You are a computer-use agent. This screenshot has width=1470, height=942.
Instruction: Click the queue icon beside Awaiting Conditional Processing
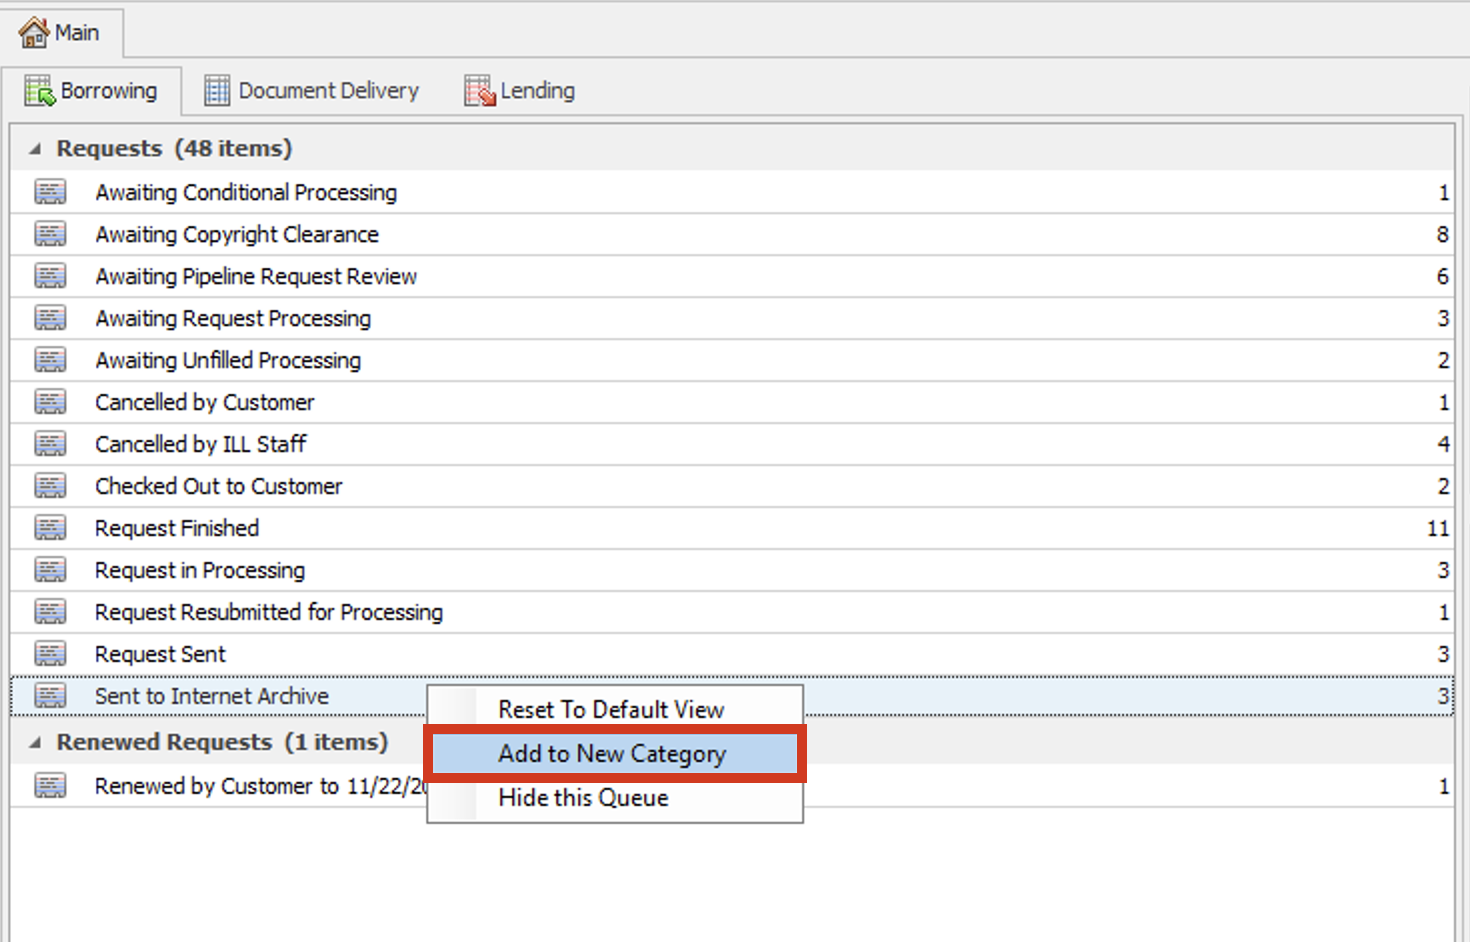point(50,191)
